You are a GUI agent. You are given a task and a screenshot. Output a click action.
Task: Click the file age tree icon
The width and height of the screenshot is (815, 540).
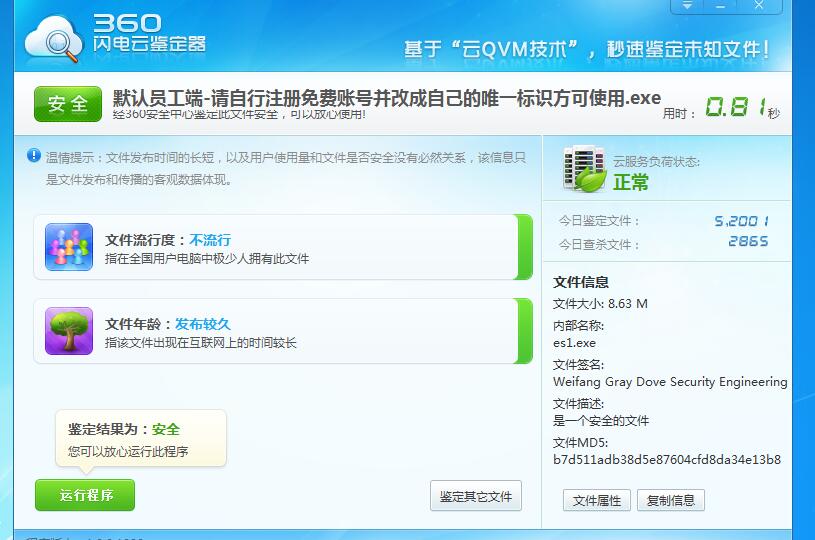coord(69,331)
